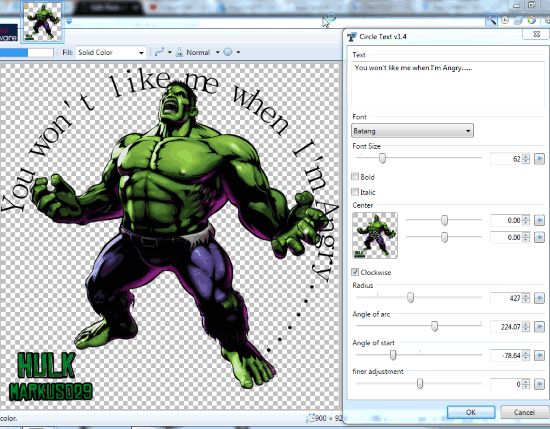550x429 pixels.
Task: Click the first Center slider handle
Action: tap(444, 220)
